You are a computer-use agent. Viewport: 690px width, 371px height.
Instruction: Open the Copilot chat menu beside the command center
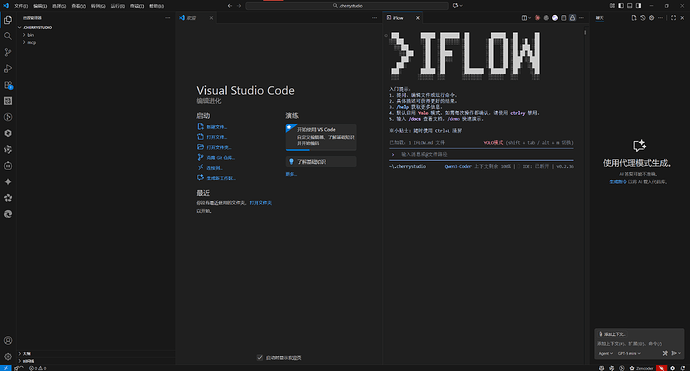point(457,6)
